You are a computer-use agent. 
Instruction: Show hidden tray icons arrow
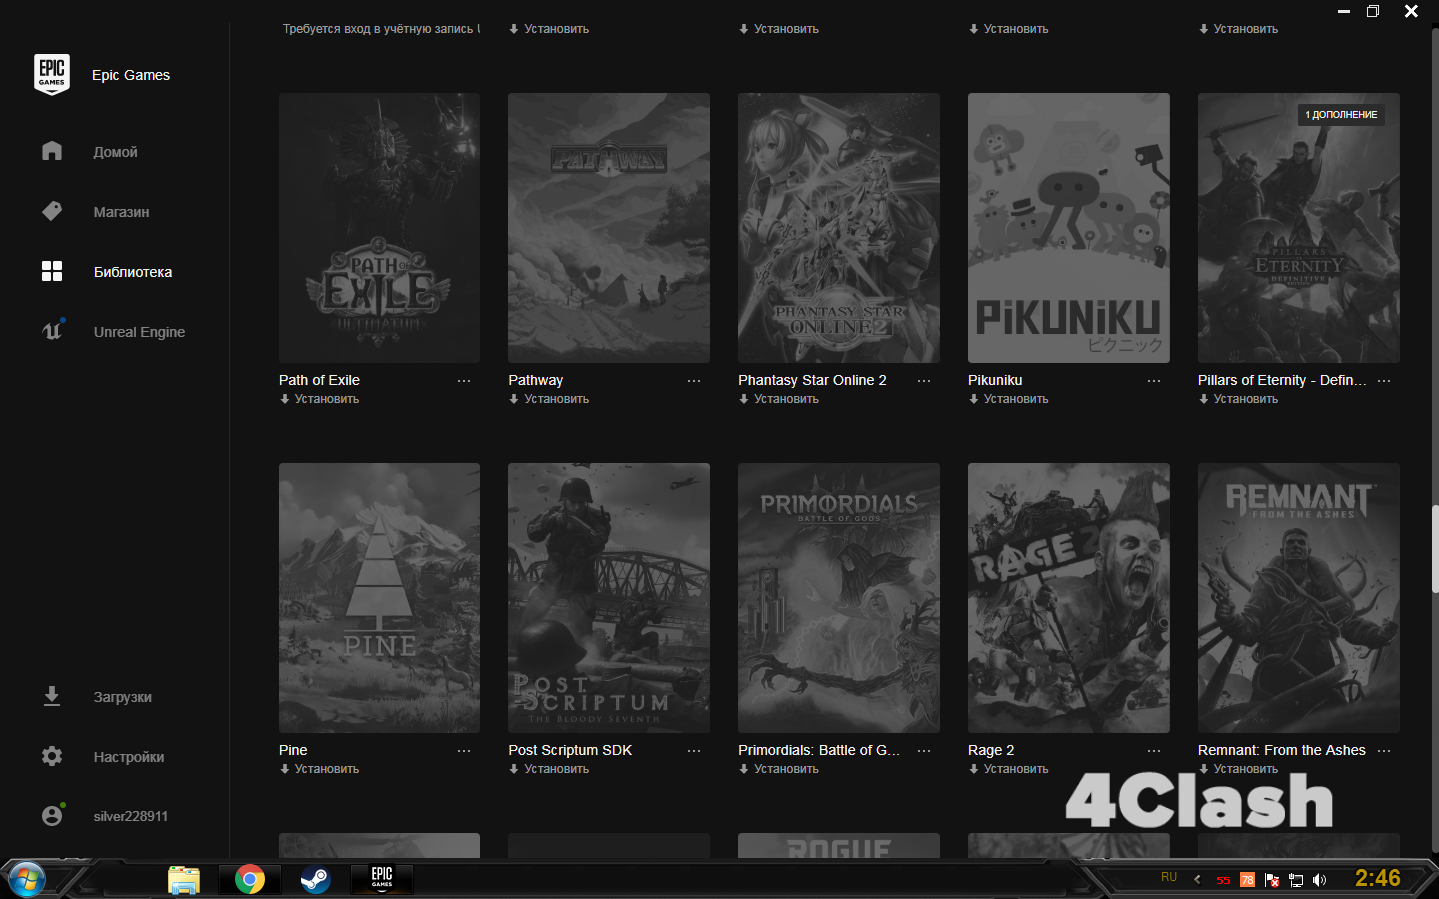[x=1197, y=880]
